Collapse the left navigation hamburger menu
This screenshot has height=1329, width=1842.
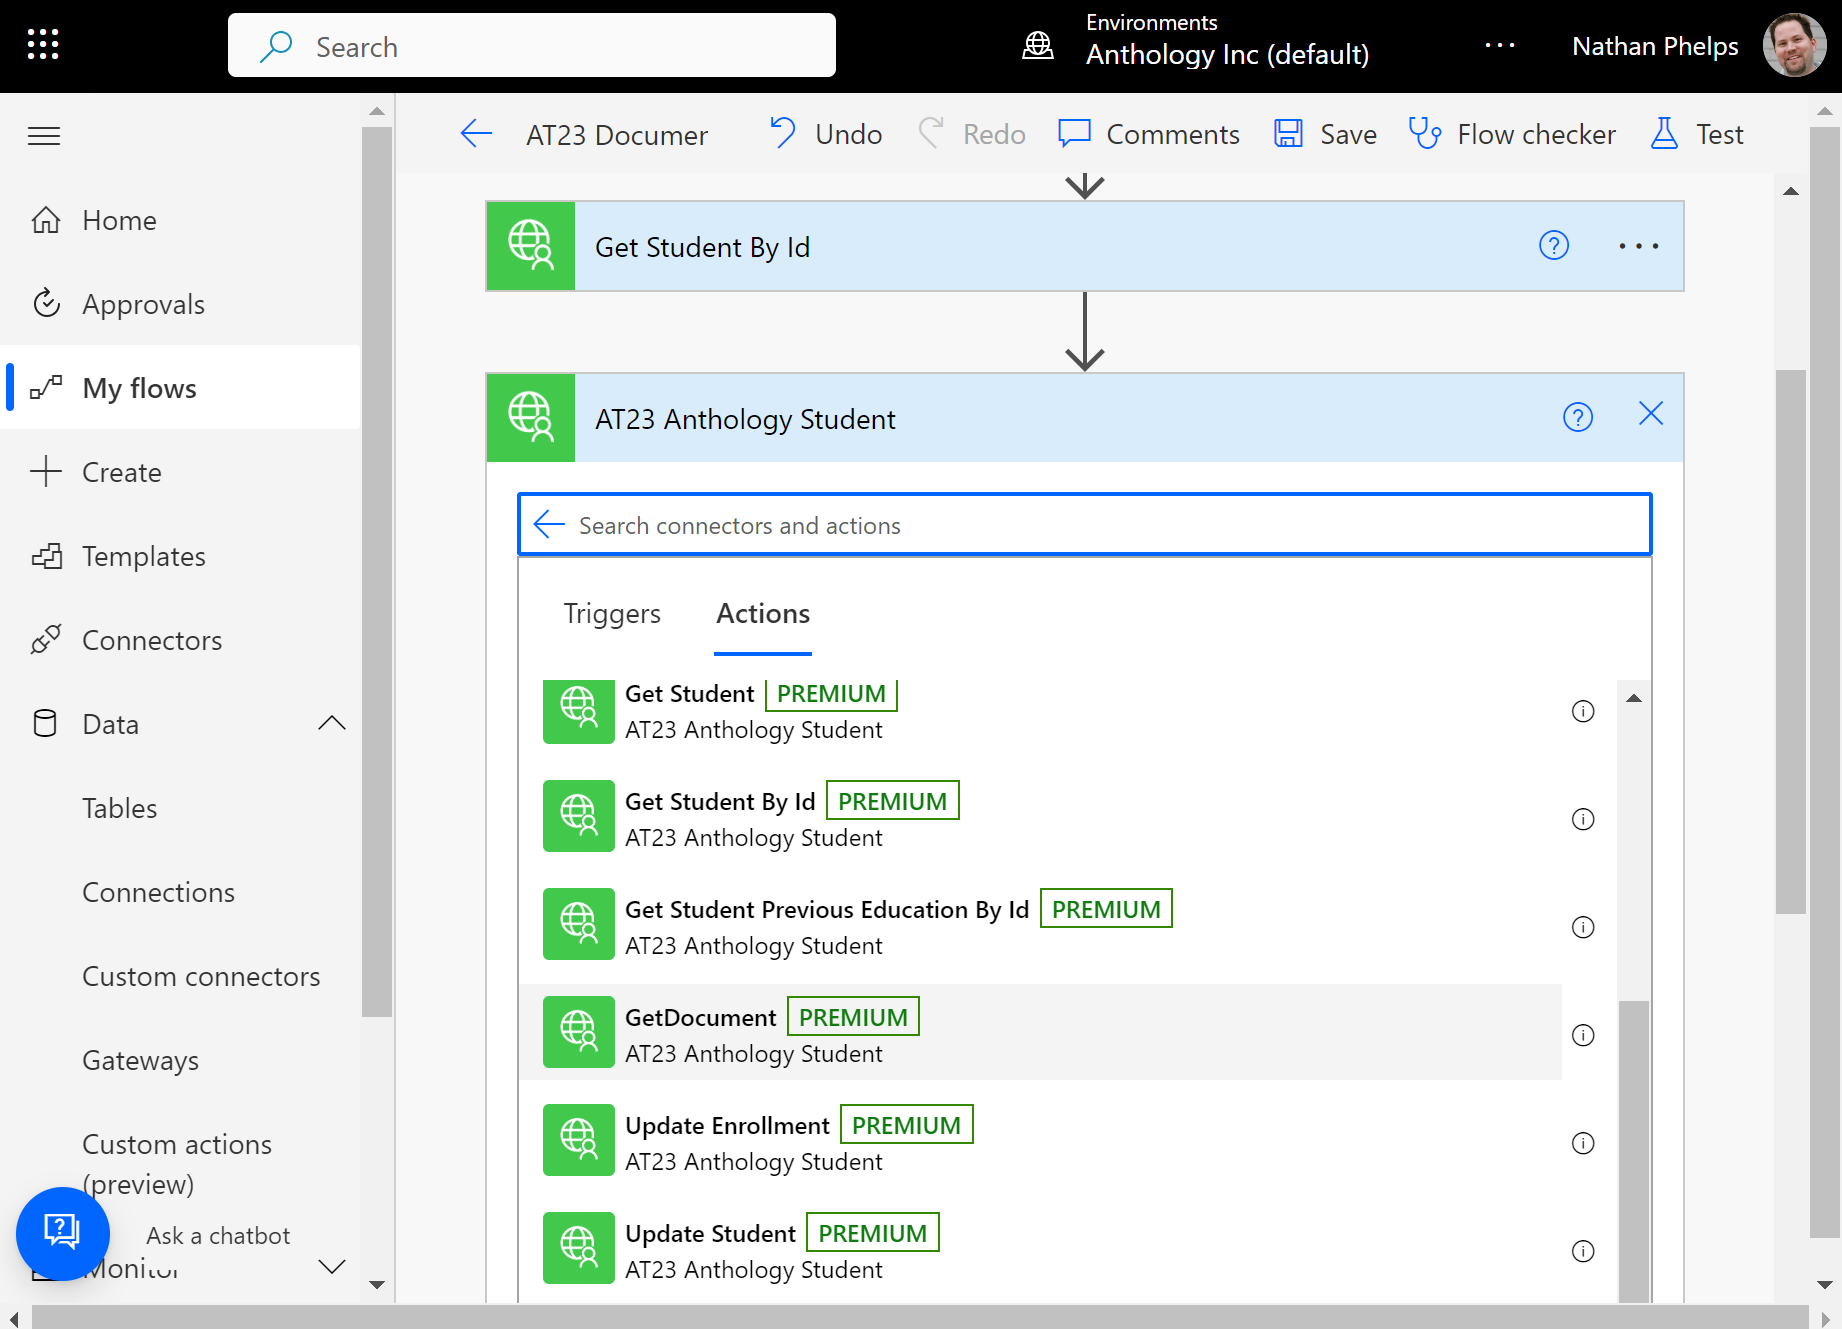(x=44, y=136)
